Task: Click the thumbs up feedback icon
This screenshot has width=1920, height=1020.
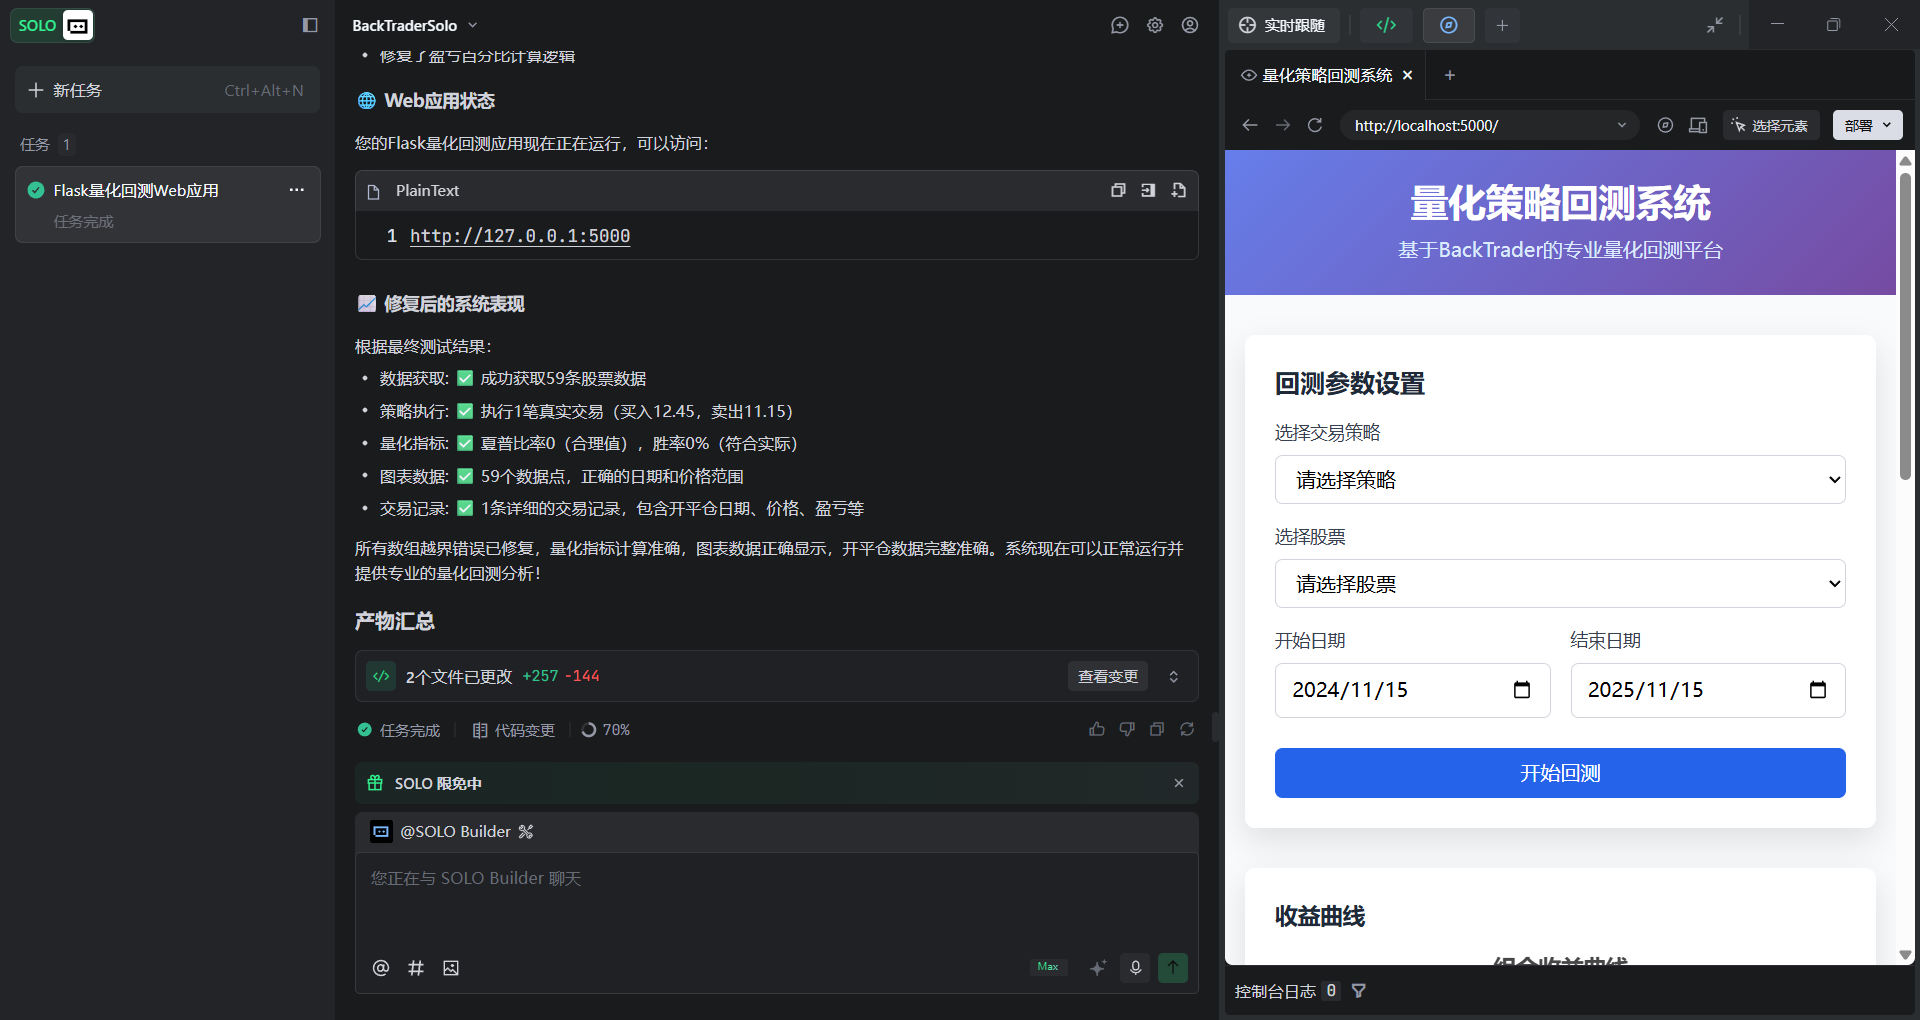Action: click(1097, 730)
